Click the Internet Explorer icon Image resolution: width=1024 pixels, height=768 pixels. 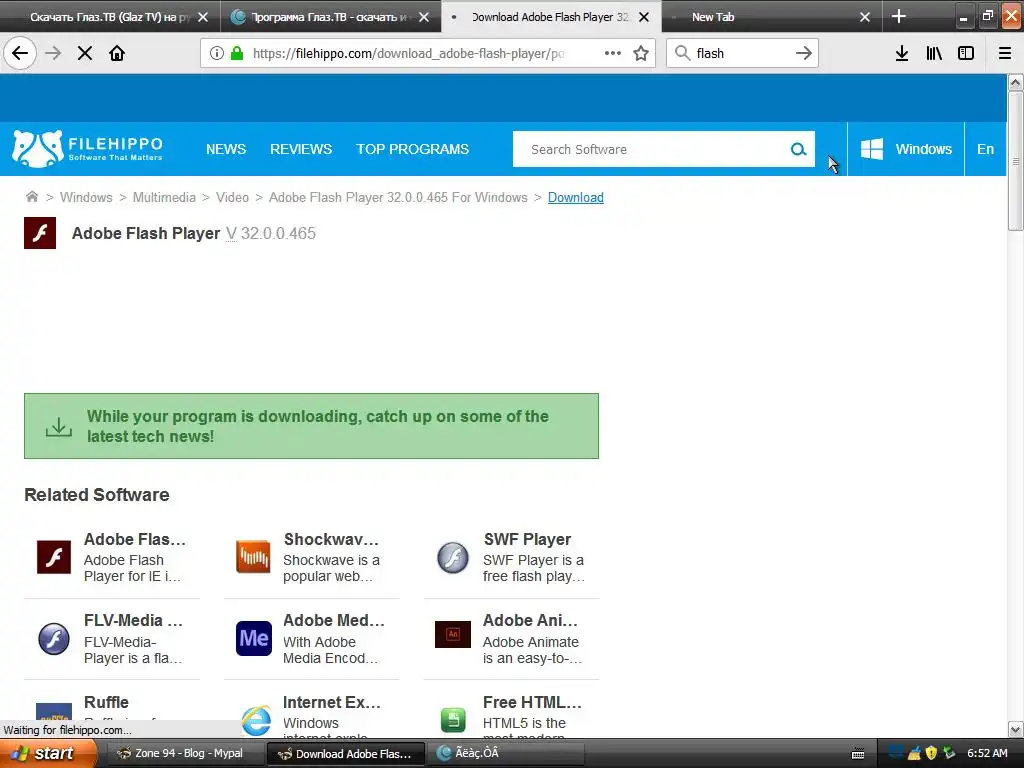pyautogui.click(x=256, y=720)
